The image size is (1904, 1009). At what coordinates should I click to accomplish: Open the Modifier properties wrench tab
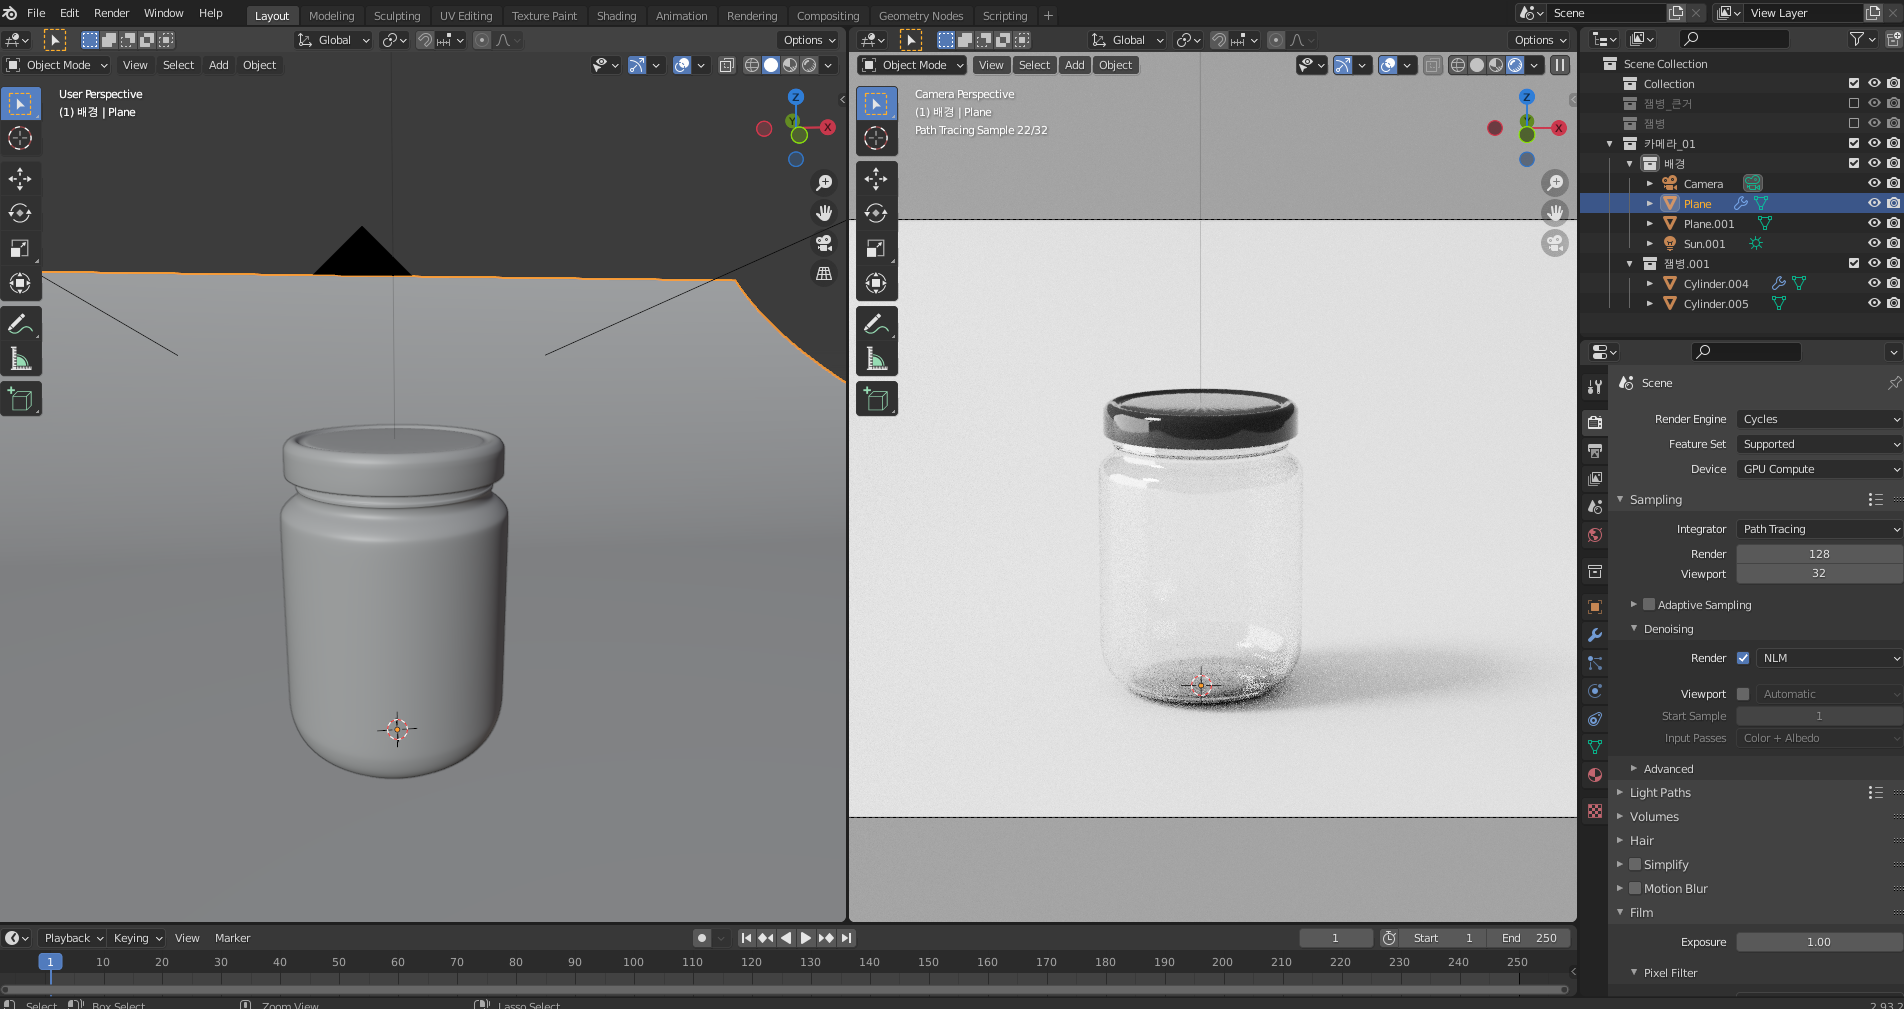1595,635
